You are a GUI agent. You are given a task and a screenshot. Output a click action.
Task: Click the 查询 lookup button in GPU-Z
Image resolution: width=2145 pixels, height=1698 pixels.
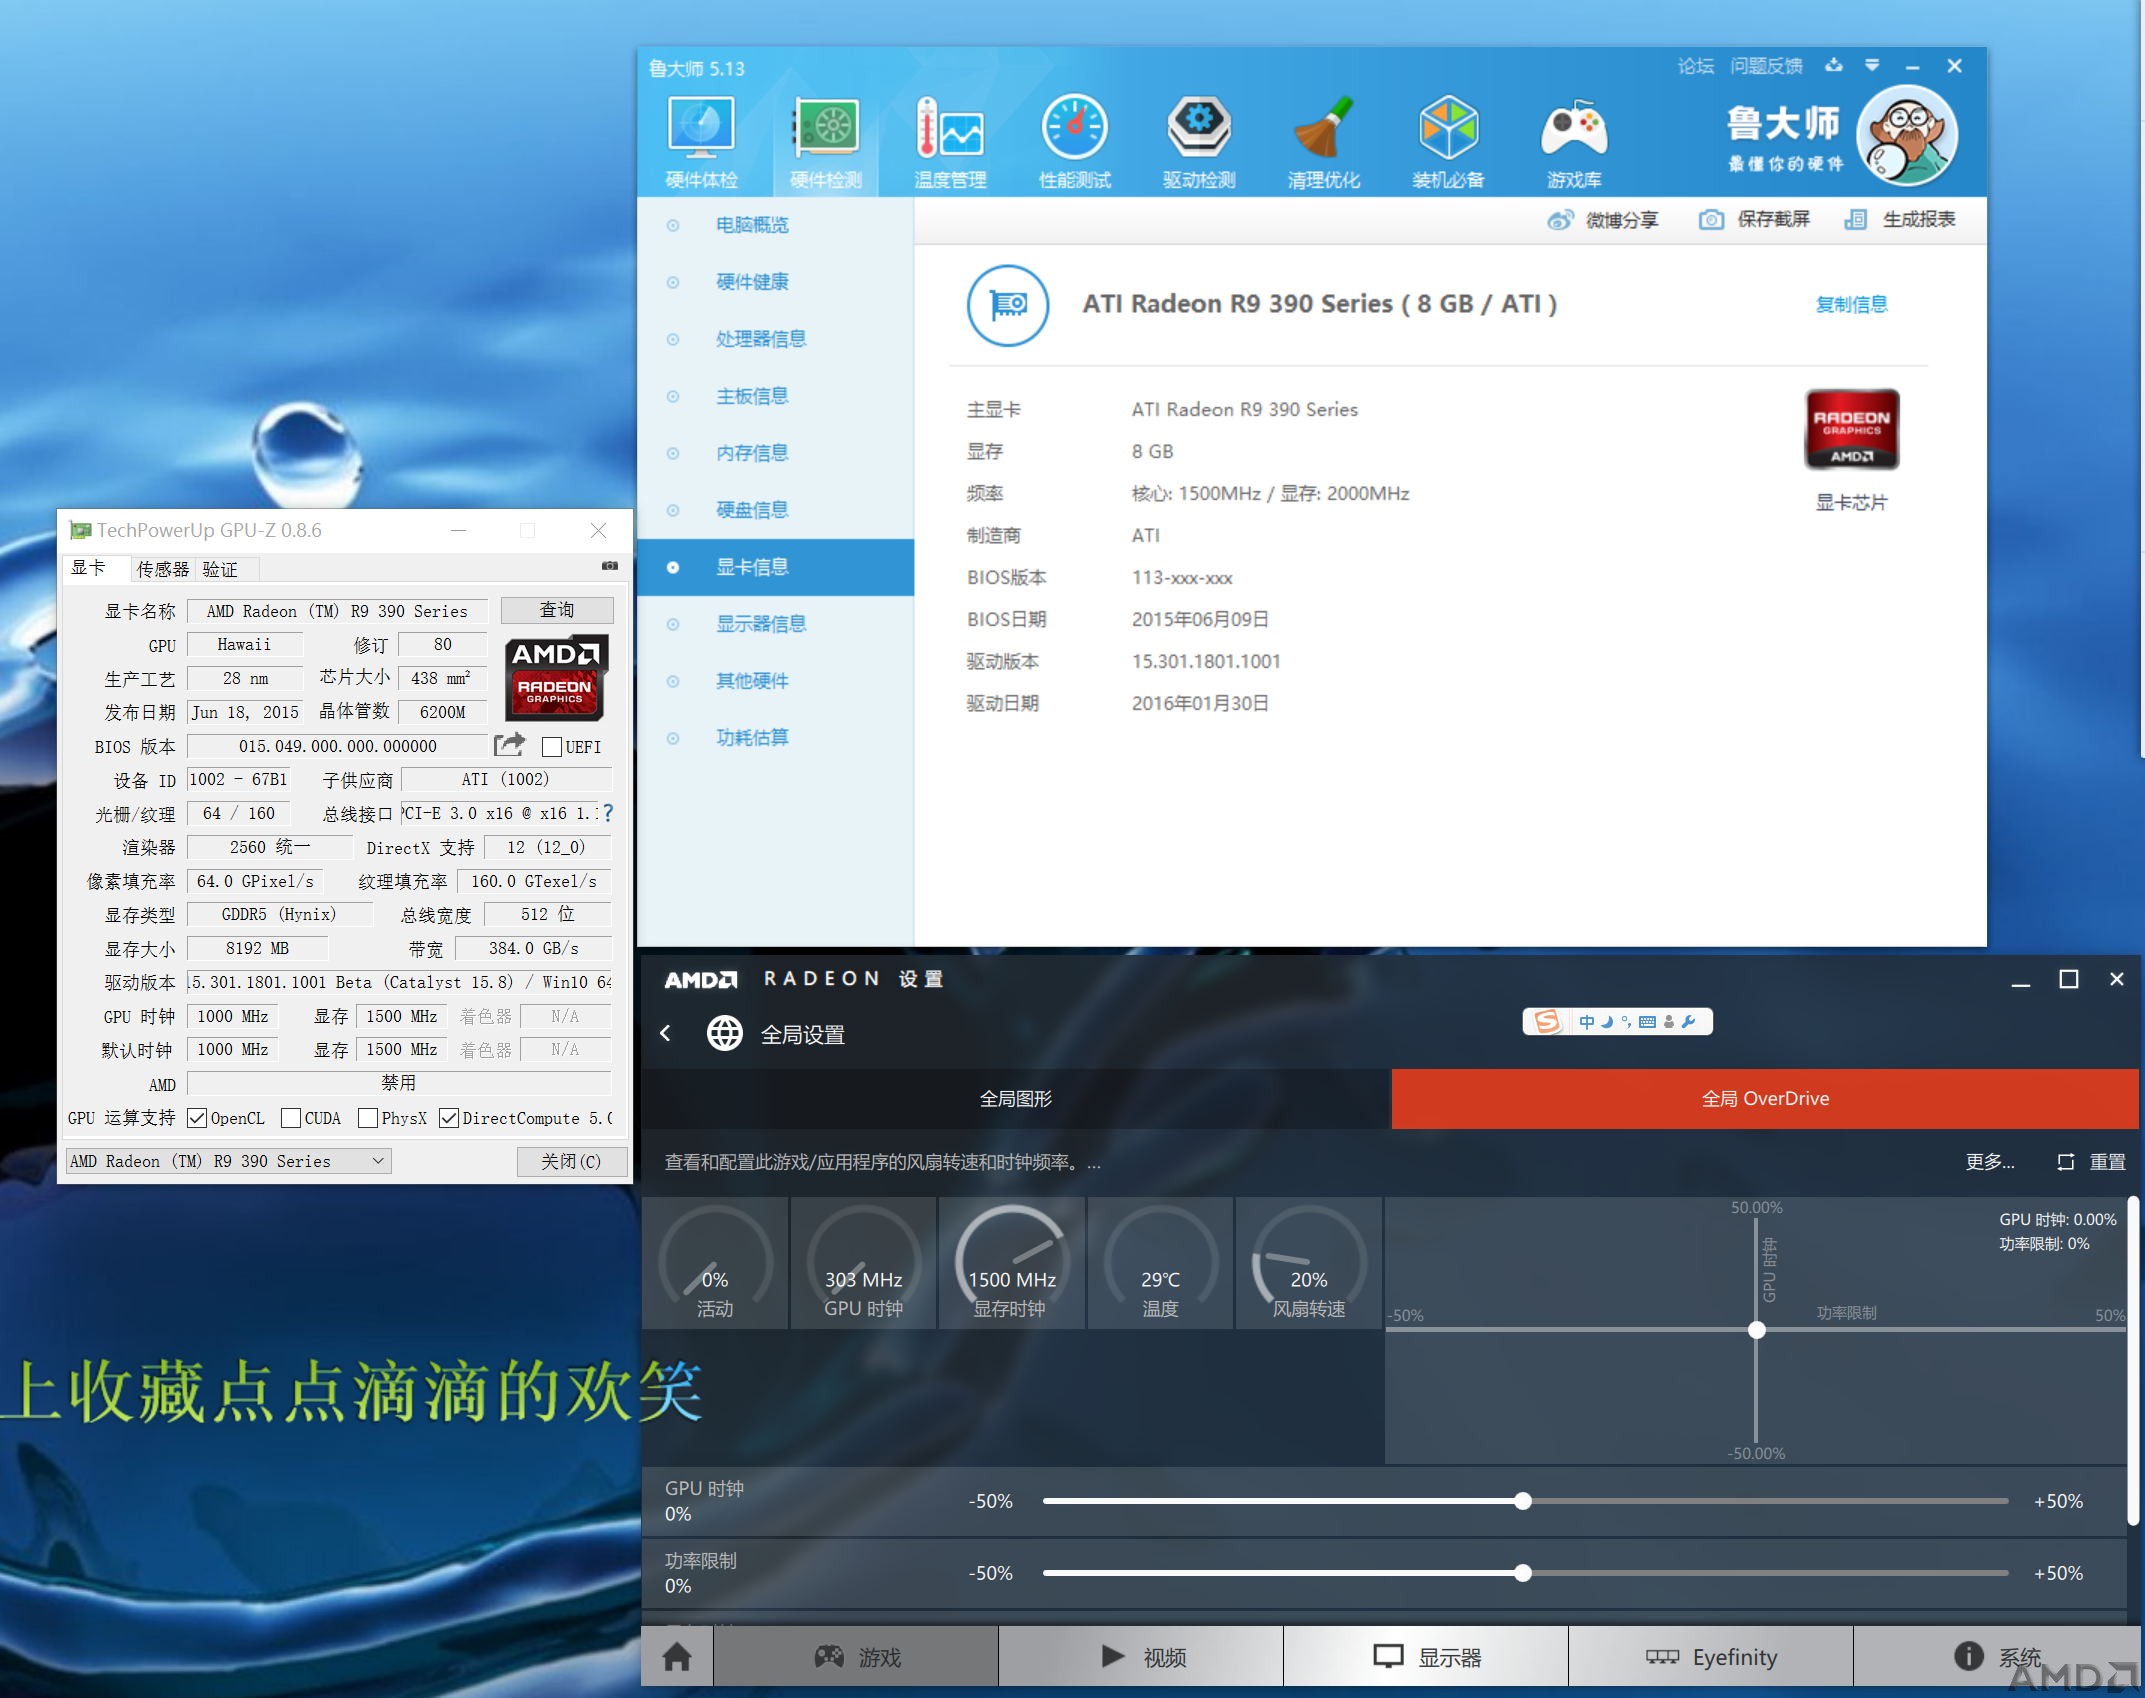[557, 610]
